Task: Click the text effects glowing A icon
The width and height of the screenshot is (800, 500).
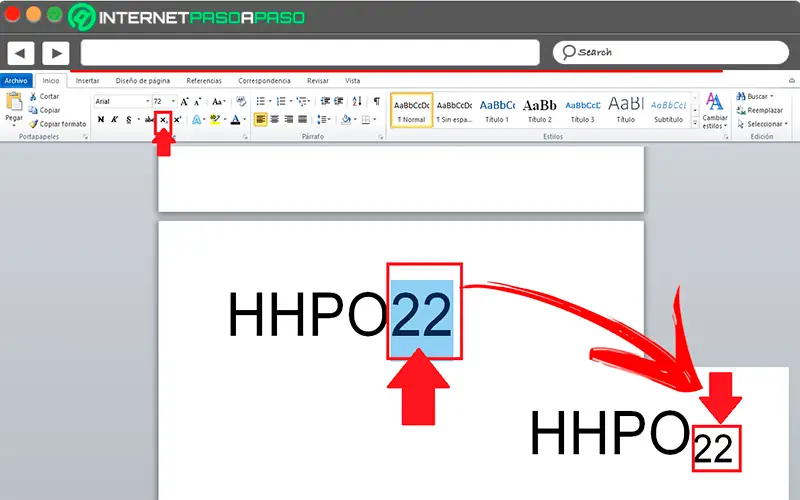Action: coord(196,119)
